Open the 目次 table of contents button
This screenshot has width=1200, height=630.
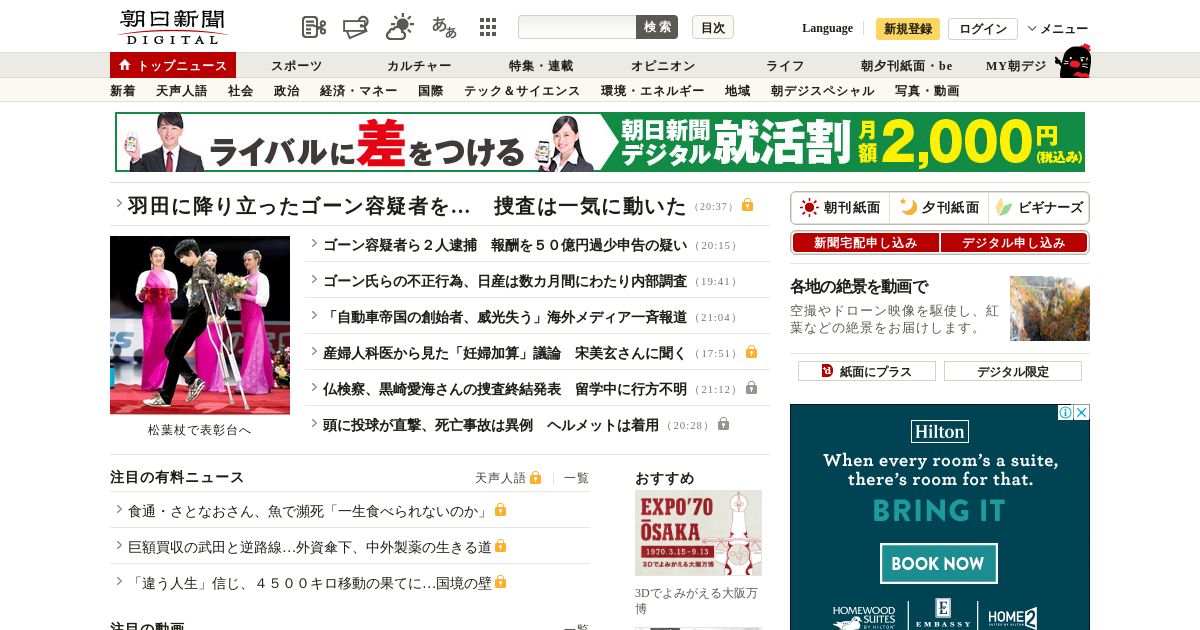pos(713,27)
